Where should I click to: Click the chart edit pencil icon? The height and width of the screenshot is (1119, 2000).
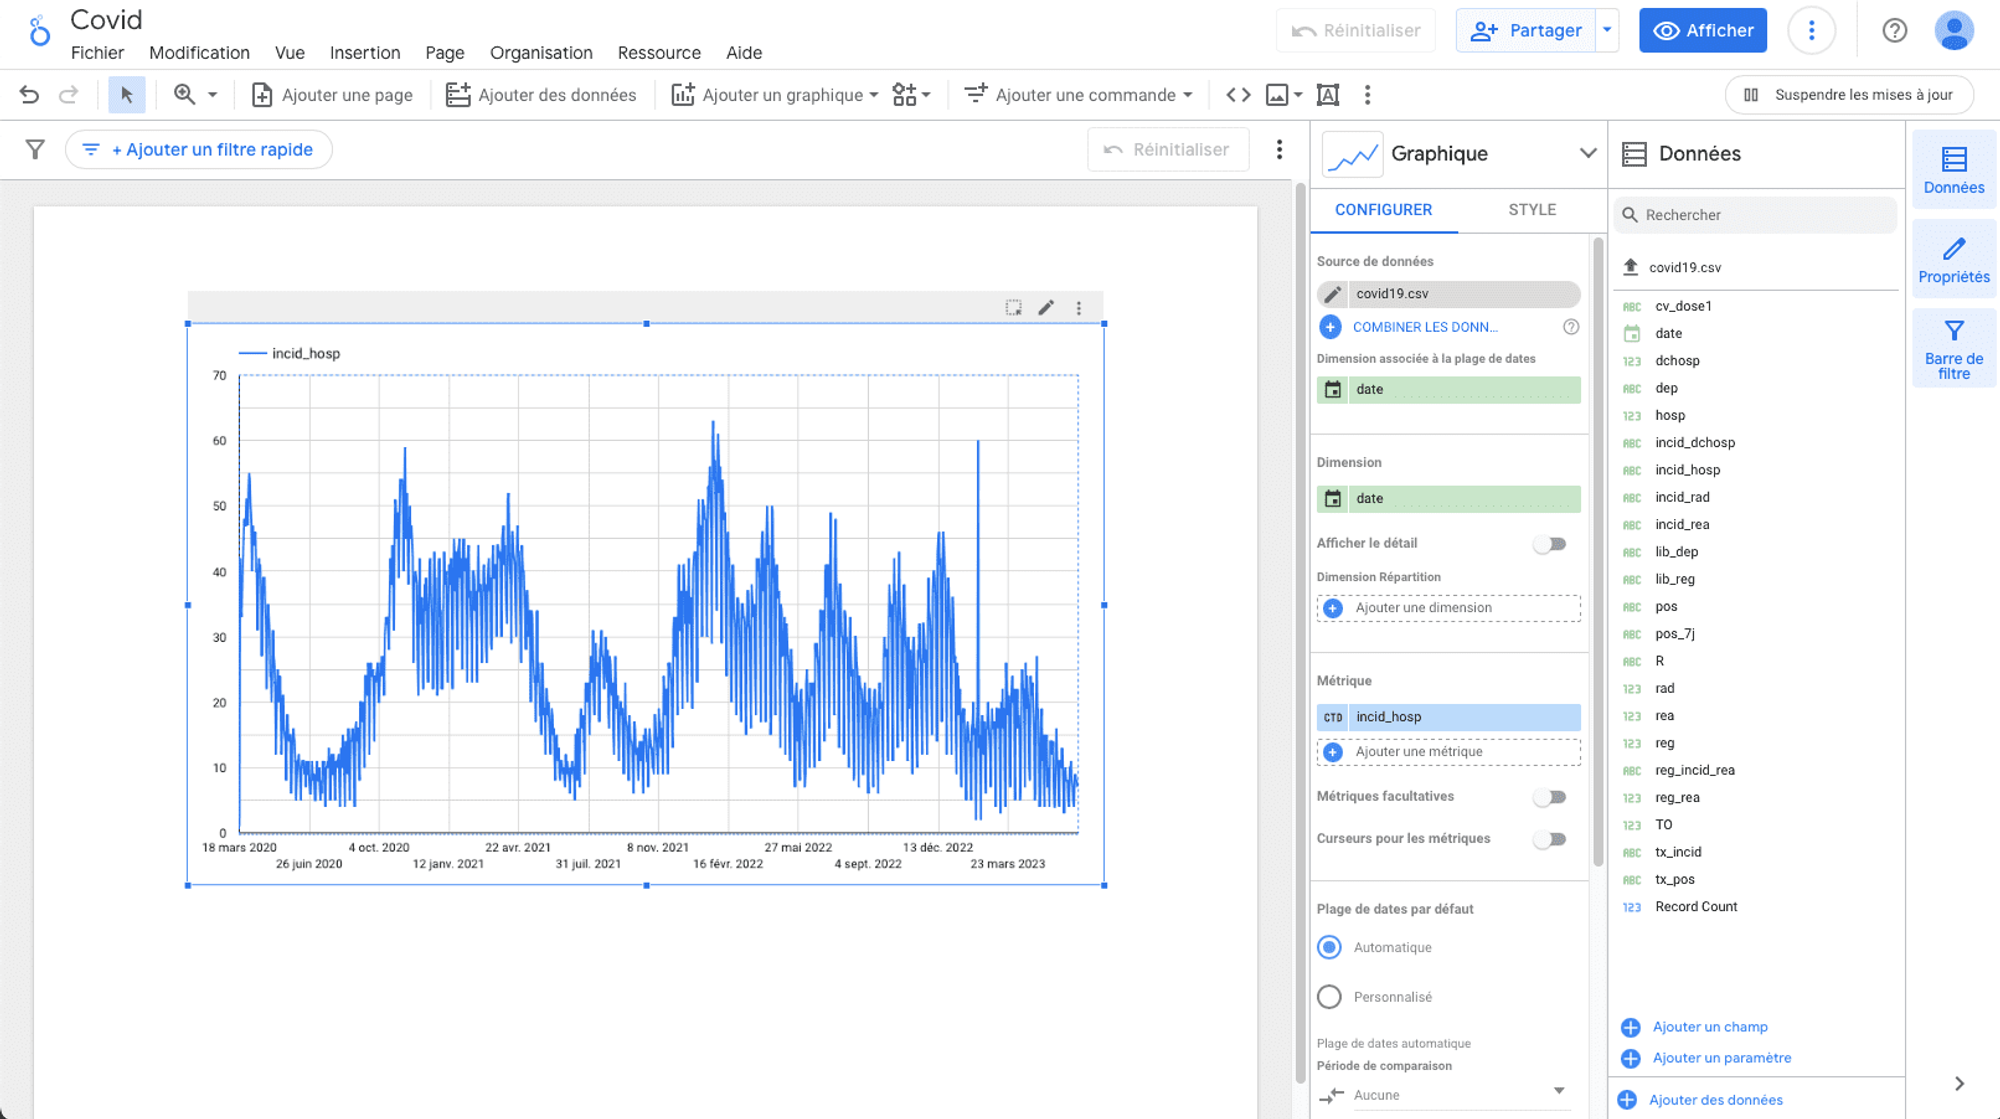pyautogui.click(x=1046, y=308)
